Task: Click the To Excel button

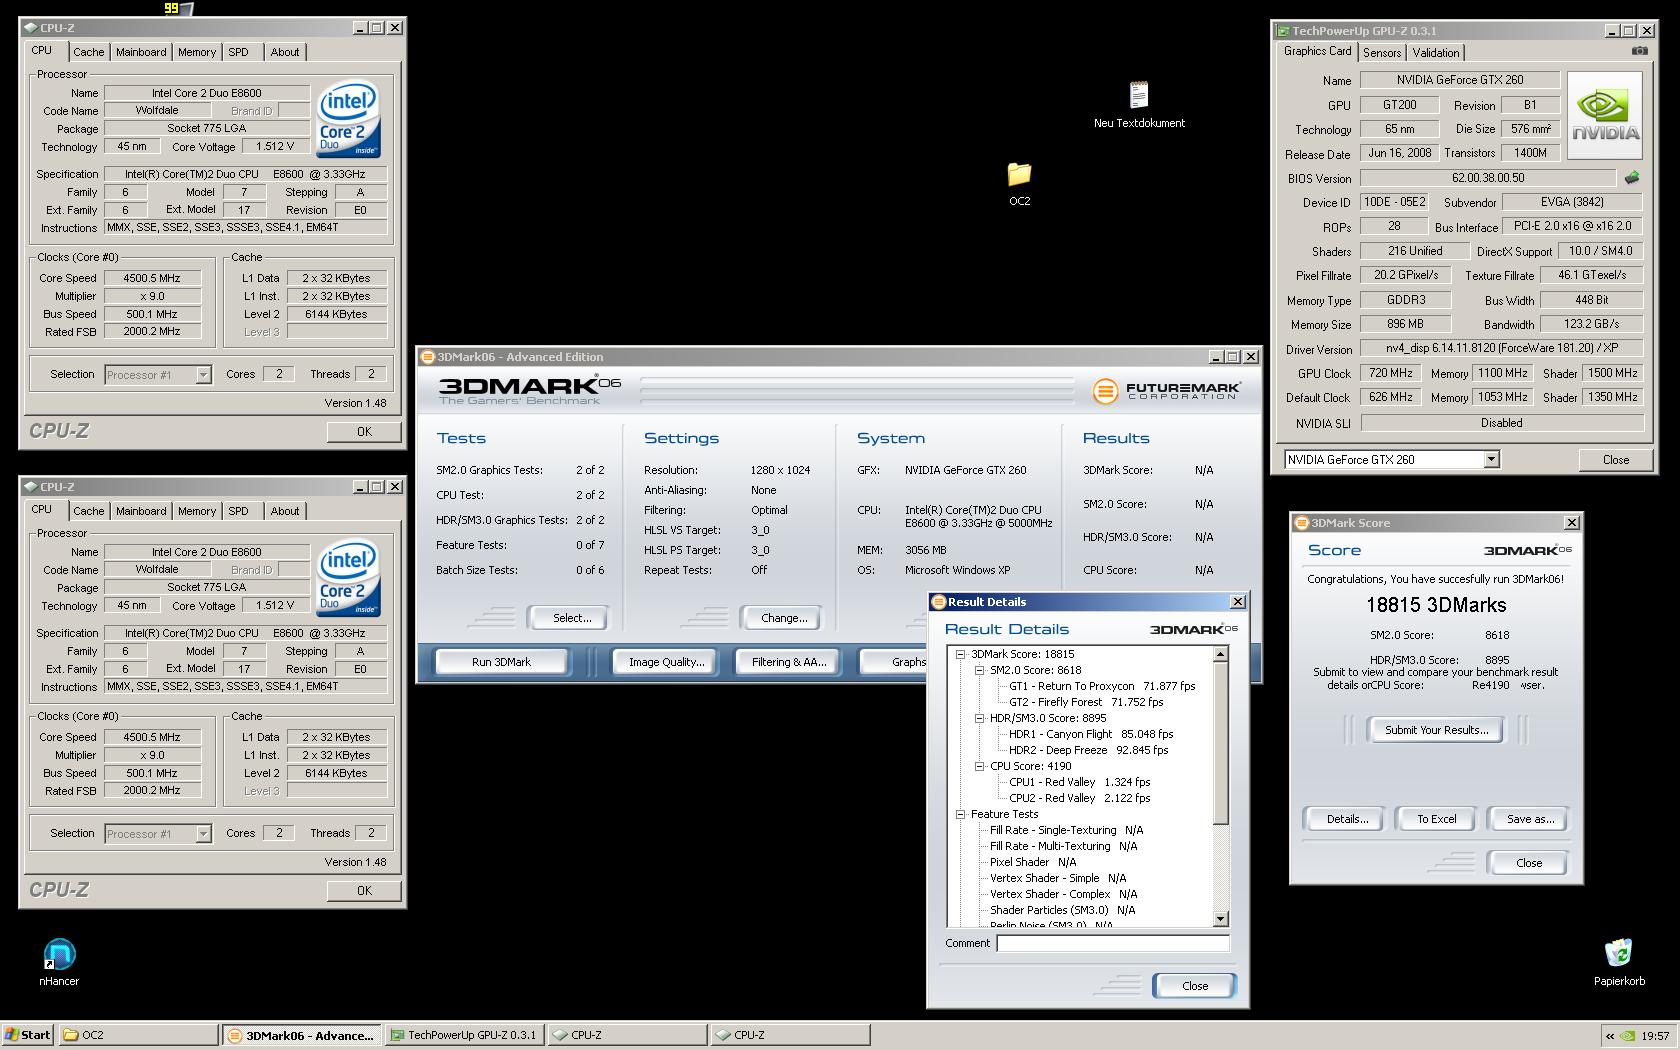Action: point(1436,819)
